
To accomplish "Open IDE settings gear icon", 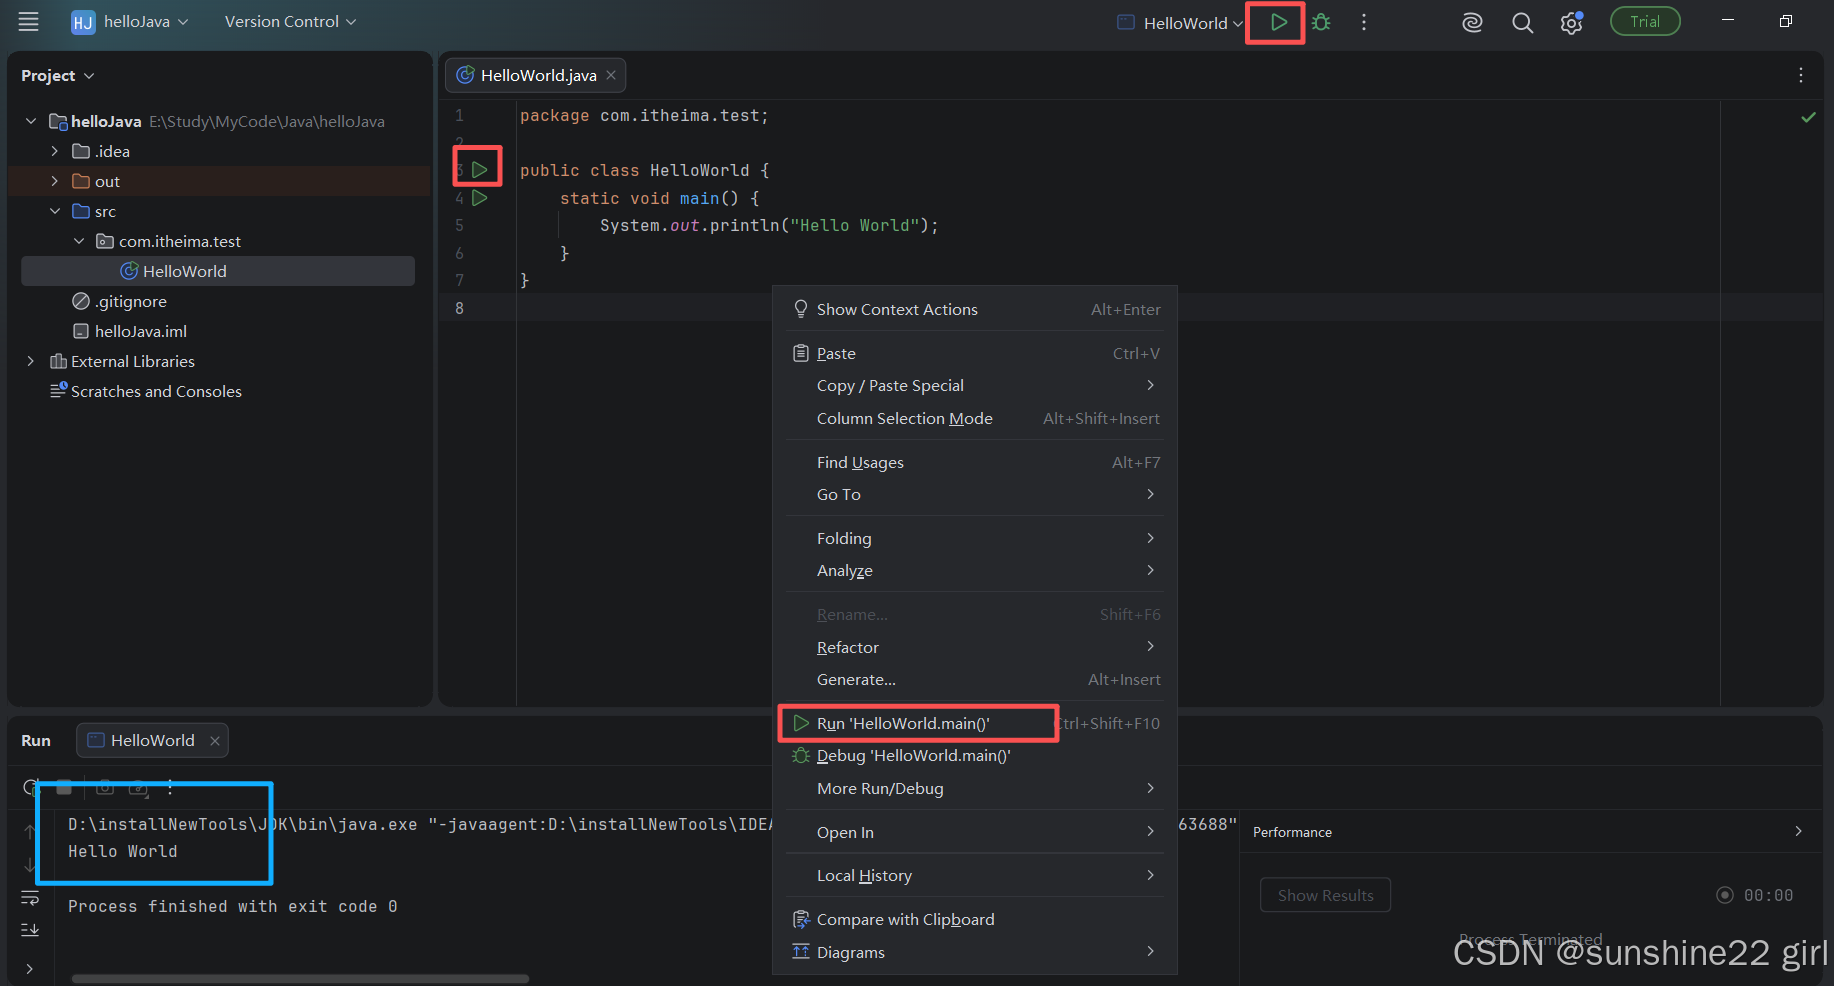I will [x=1571, y=23].
